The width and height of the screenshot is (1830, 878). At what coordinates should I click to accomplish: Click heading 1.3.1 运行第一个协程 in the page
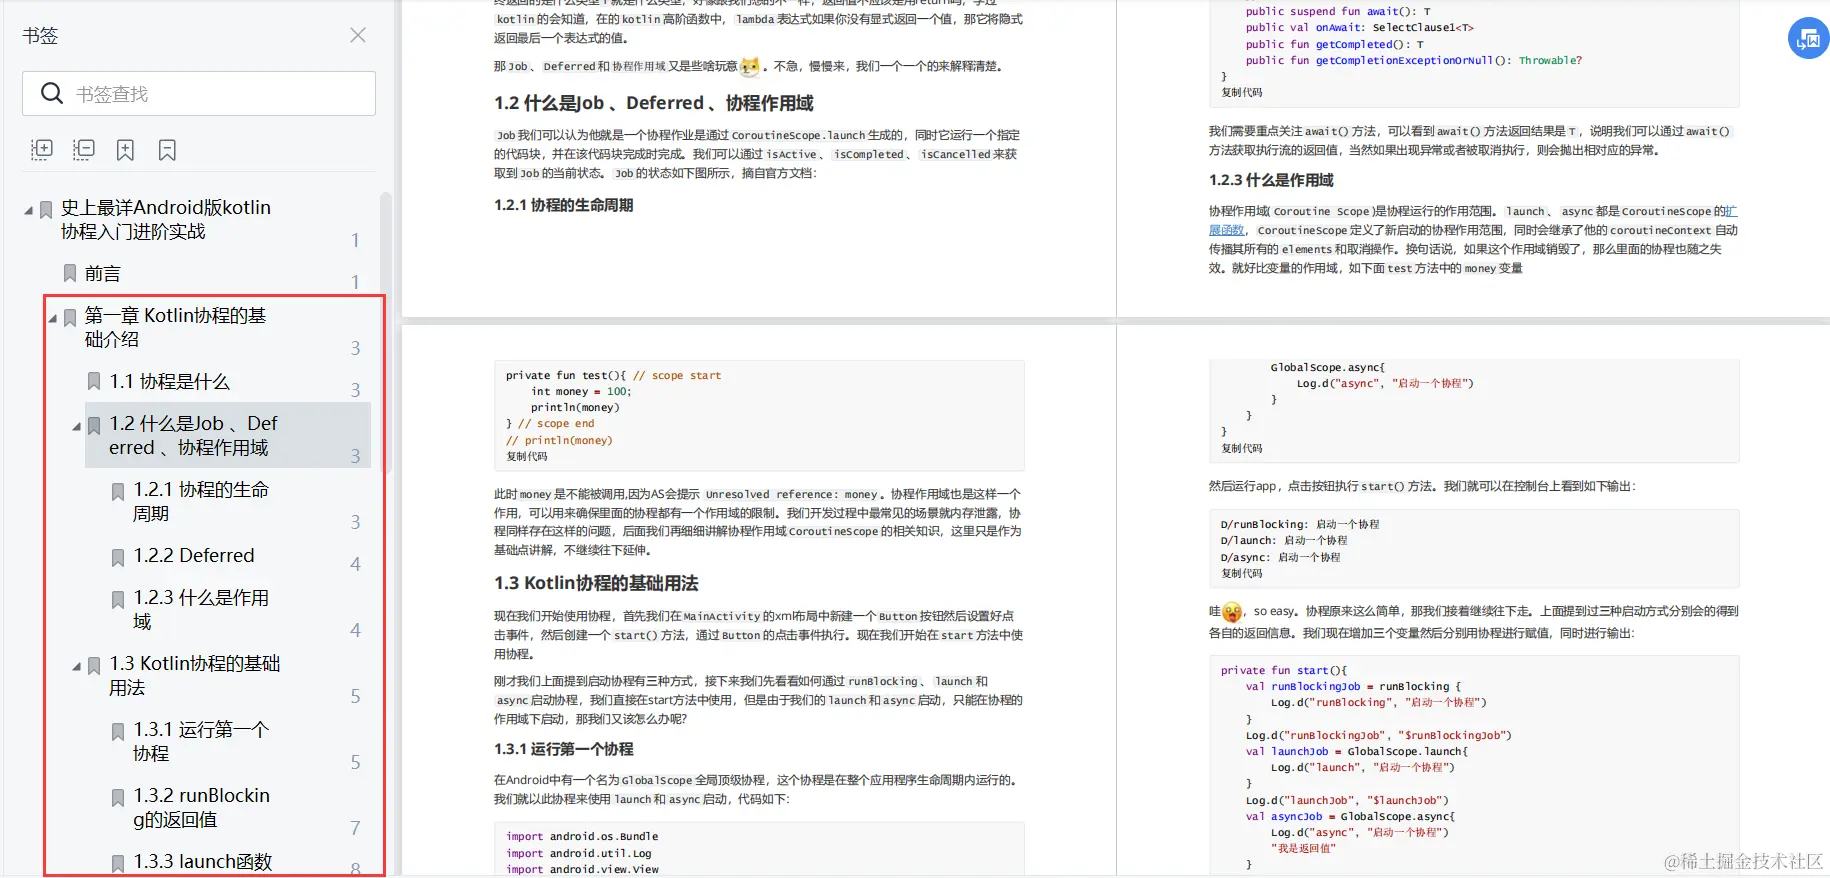563,749
